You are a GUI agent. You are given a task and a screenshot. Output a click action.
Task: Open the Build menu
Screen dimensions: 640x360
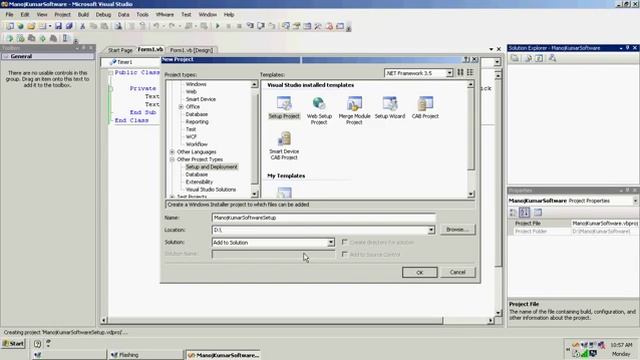83,14
